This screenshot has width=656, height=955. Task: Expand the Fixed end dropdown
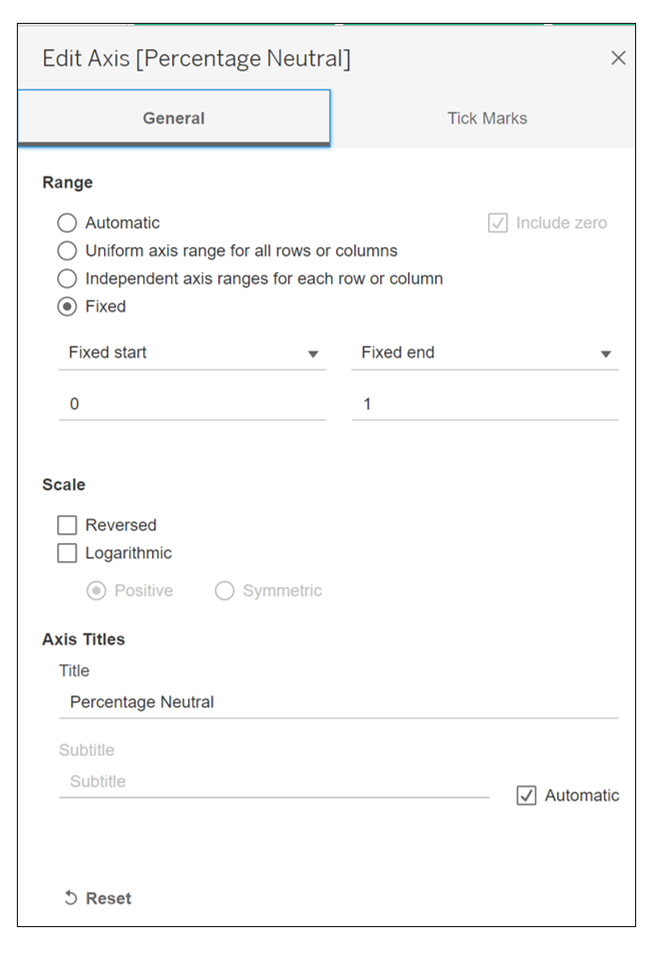485,353
